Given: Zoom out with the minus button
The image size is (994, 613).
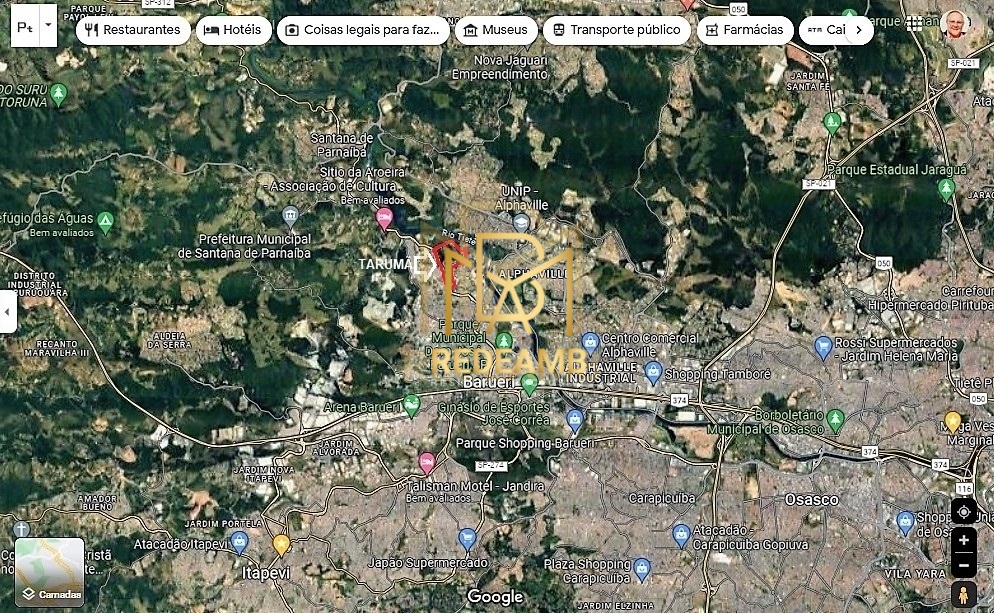Looking at the screenshot, I should (x=964, y=565).
